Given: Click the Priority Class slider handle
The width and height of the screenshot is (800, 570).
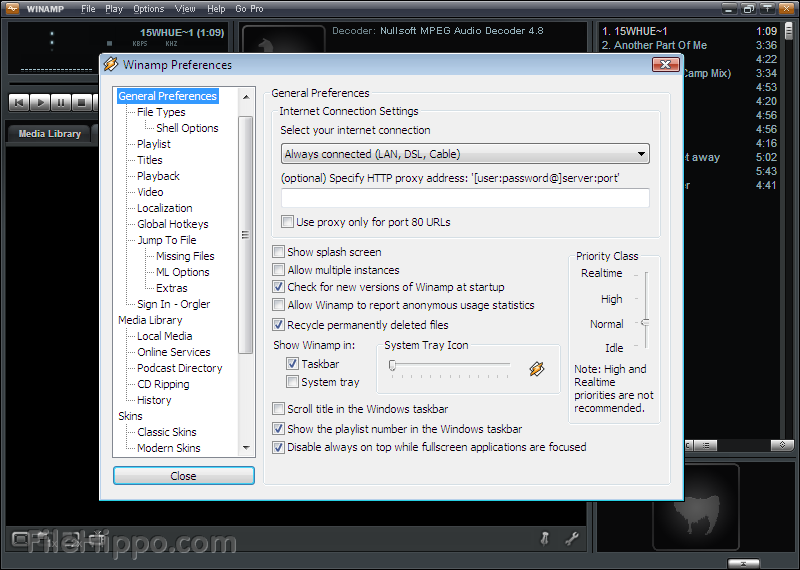Looking at the screenshot, I should (x=645, y=323).
